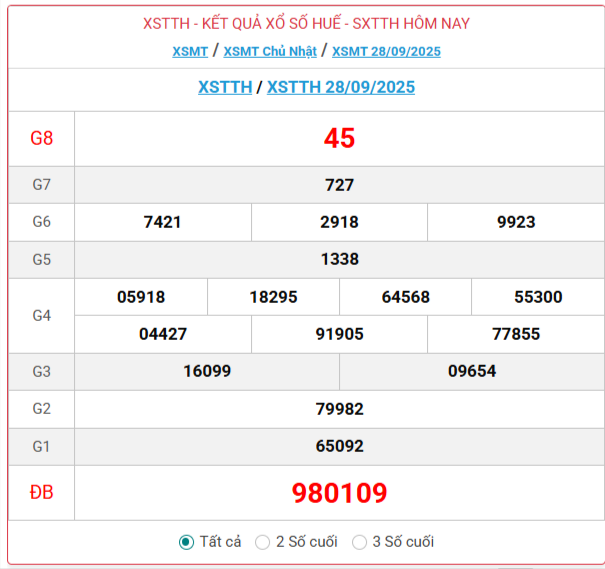The height and width of the screenshot is (569, 605).
Task: Choose the "3 Số cuối" radio option
Action: pos(360,542)
